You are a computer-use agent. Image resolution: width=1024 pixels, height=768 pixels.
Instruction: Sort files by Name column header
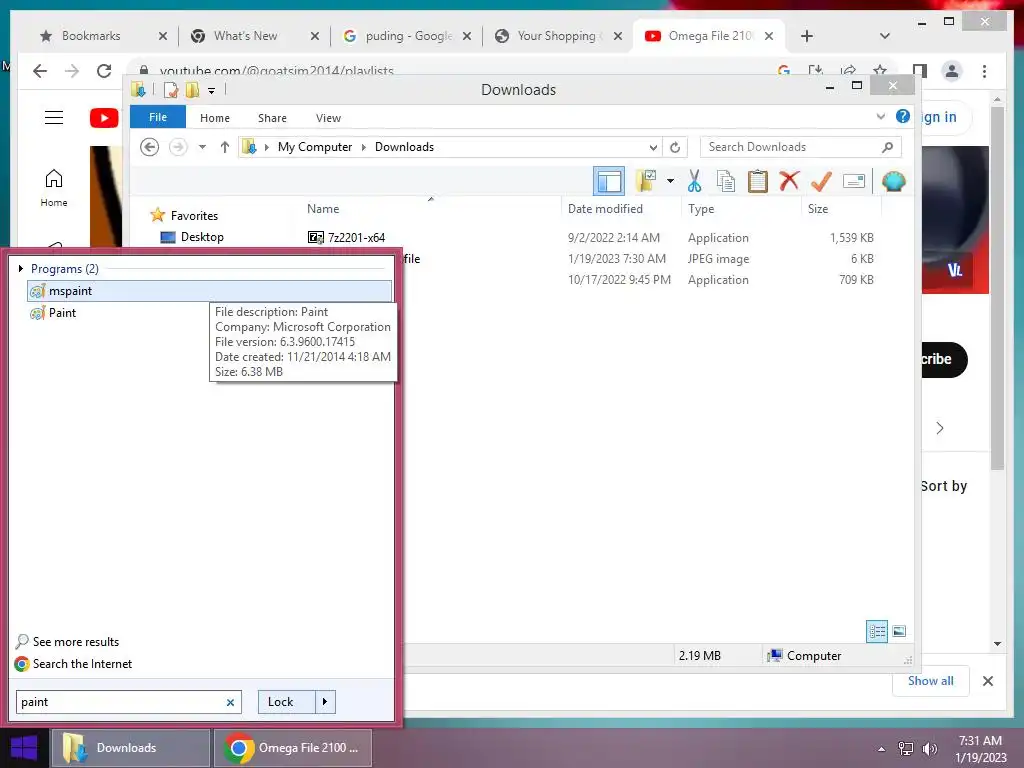tap(323, 209)
